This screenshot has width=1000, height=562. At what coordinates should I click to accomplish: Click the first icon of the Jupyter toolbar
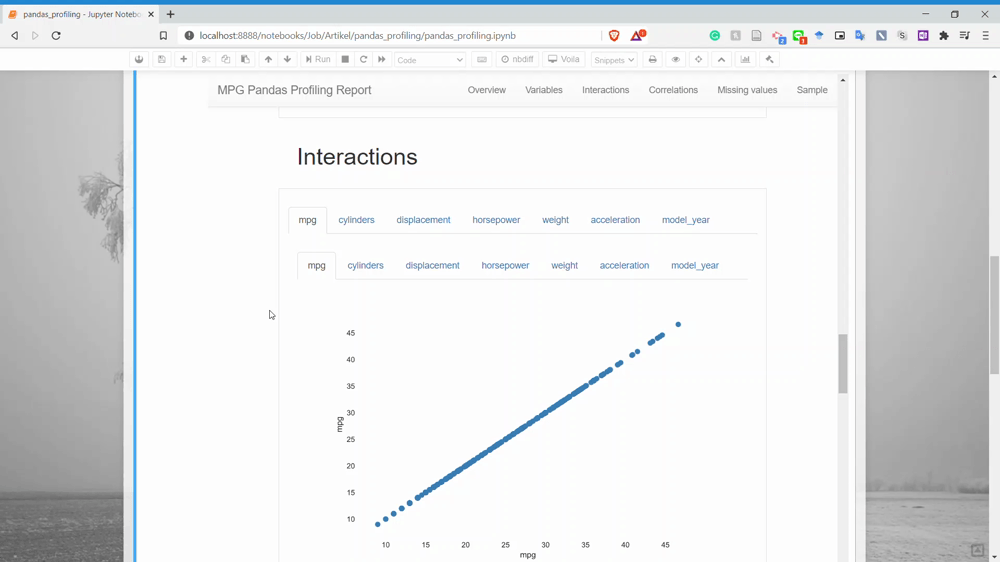[x=139, y=59]
